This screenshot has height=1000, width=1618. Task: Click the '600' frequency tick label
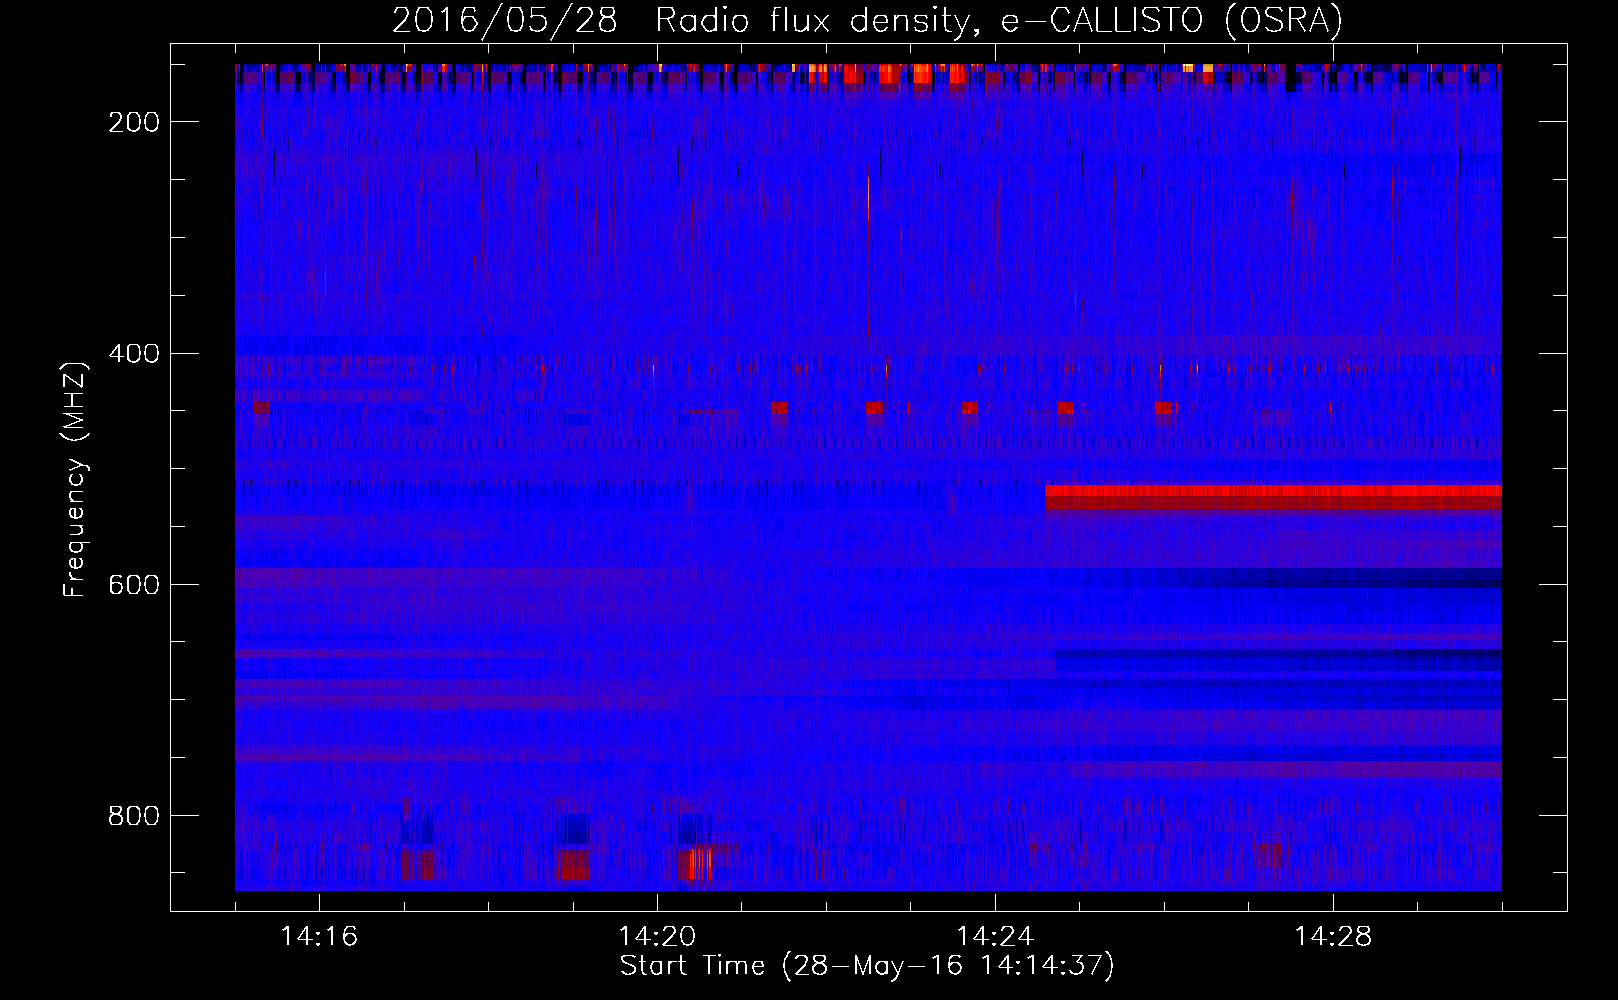(133, 585)
